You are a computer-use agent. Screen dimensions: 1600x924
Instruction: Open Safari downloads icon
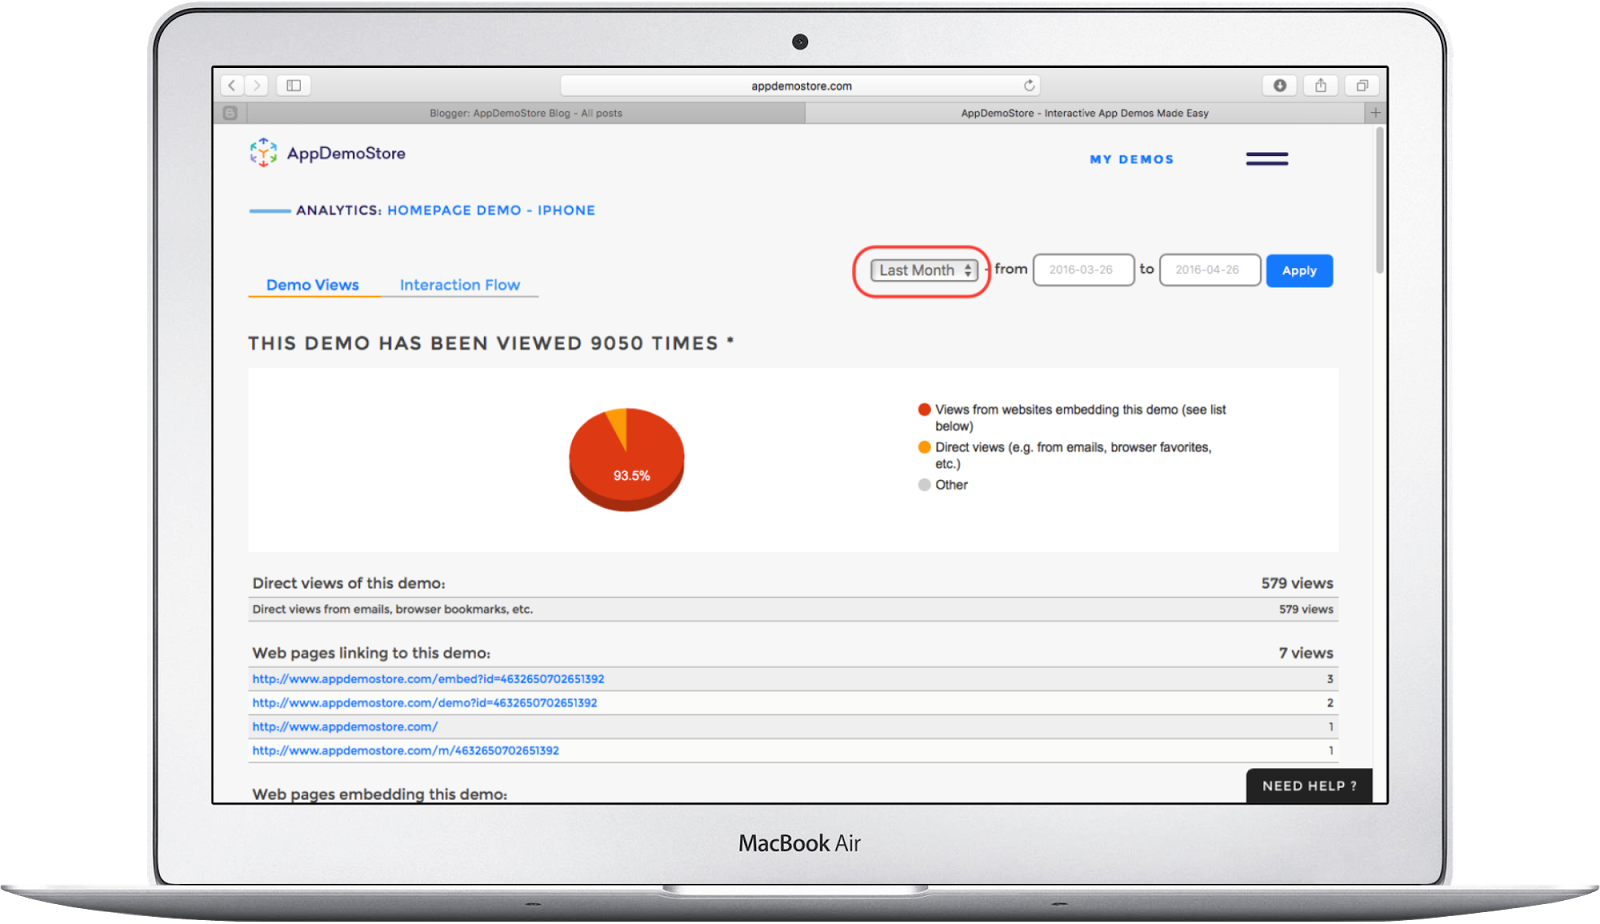(1280, 86)
